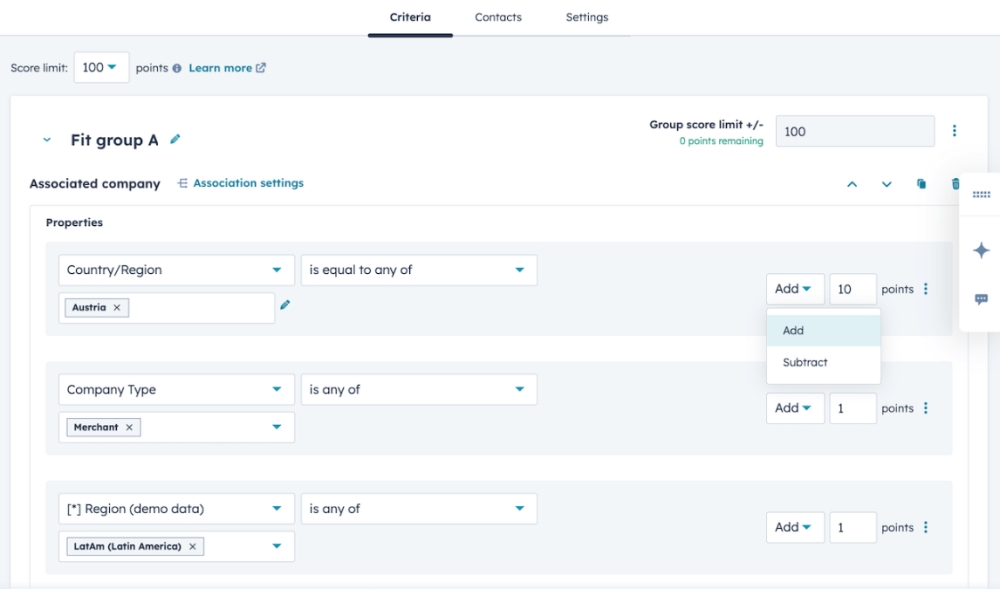This screenshot has height=589, width=1000.
Task: Click the pencil icon beside Fit group A
Action: click(x=176, y=140)
